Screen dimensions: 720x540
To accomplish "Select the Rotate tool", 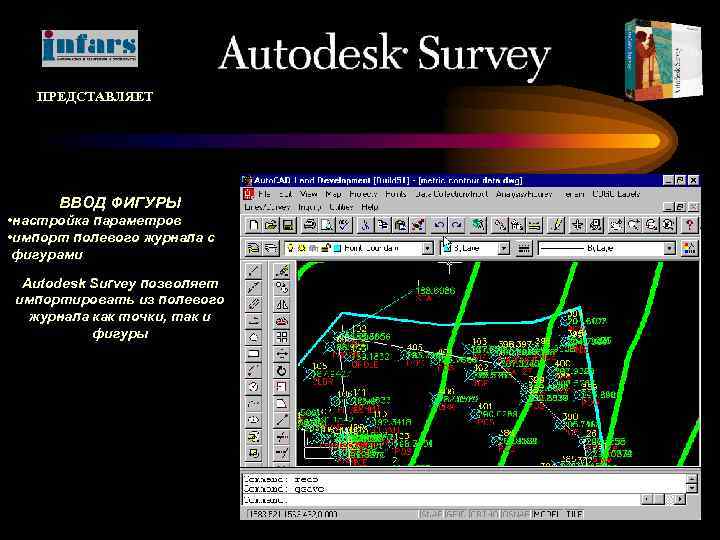I will [x=282, y=371].
